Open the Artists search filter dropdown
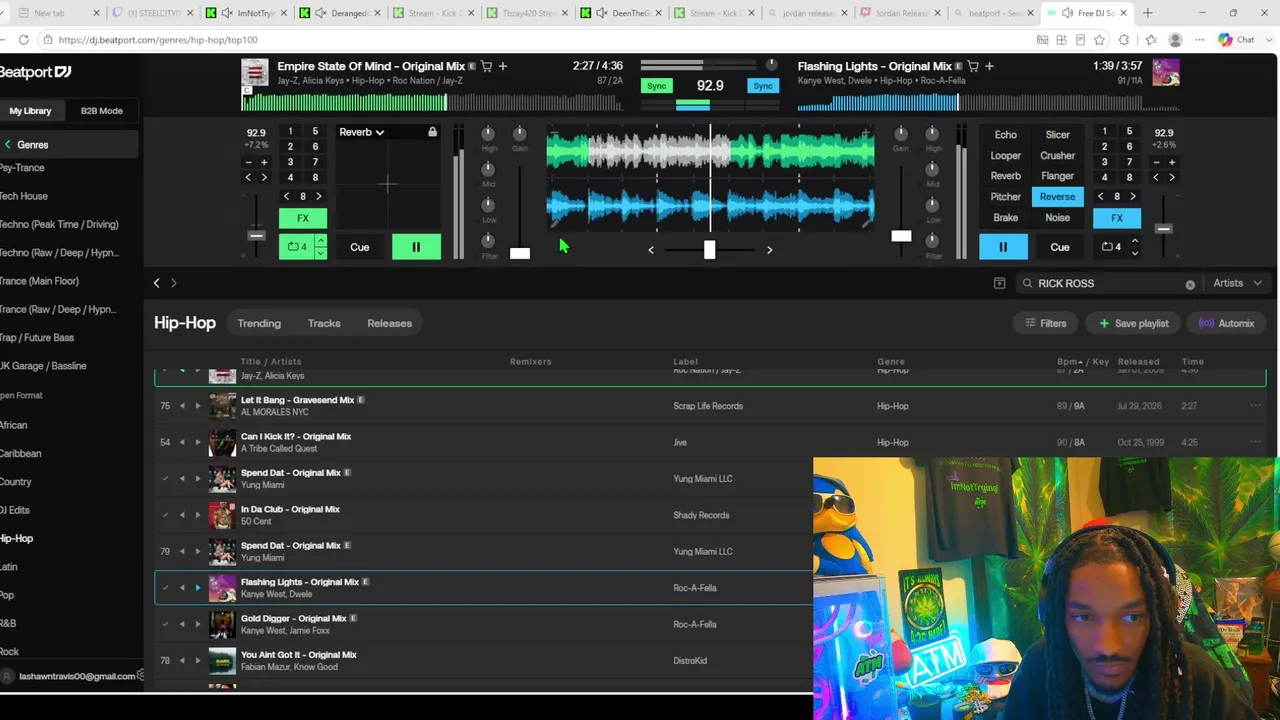Viewport: 1280px width, 720px height. pos(1237,283)
